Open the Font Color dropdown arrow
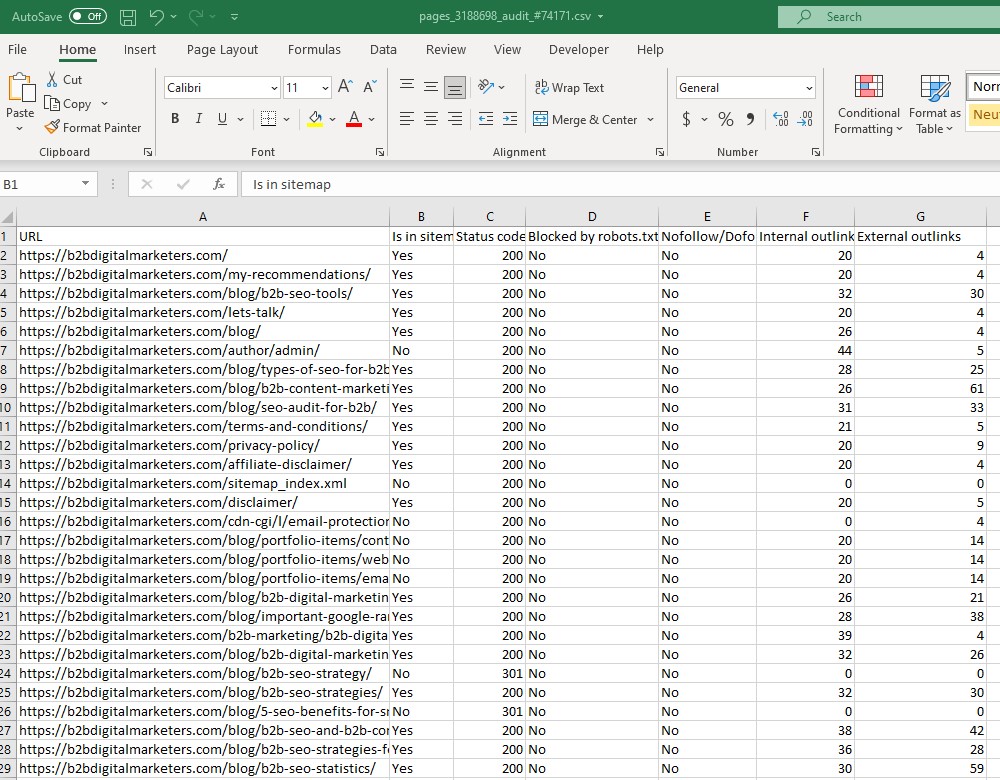 372,119
